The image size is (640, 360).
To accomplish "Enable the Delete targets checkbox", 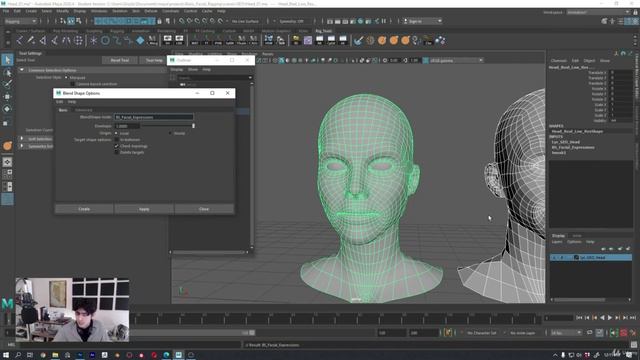I will coord(116,152).
